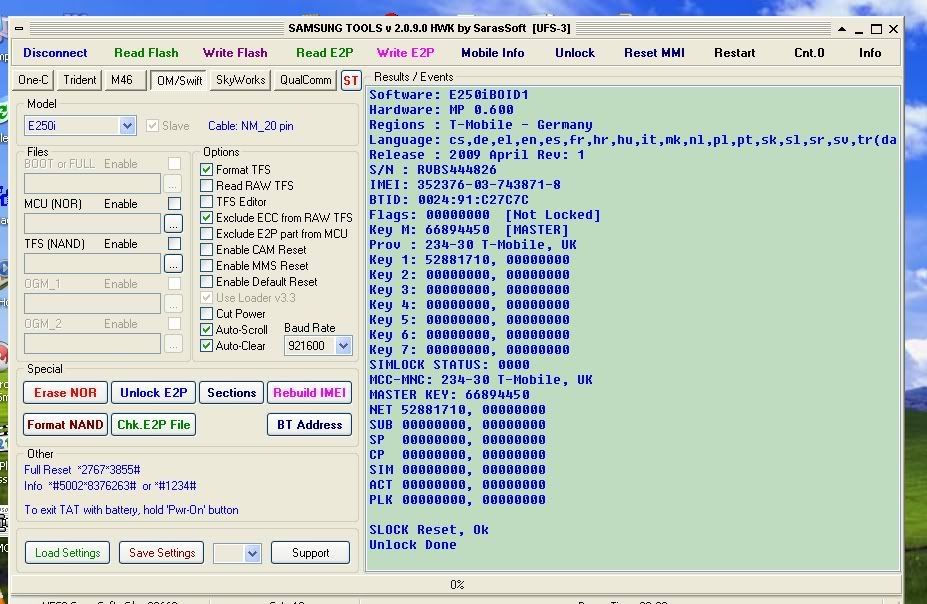Switch to the QualComm tab
This screenshot has width=927, height=604.
(305, 80)
